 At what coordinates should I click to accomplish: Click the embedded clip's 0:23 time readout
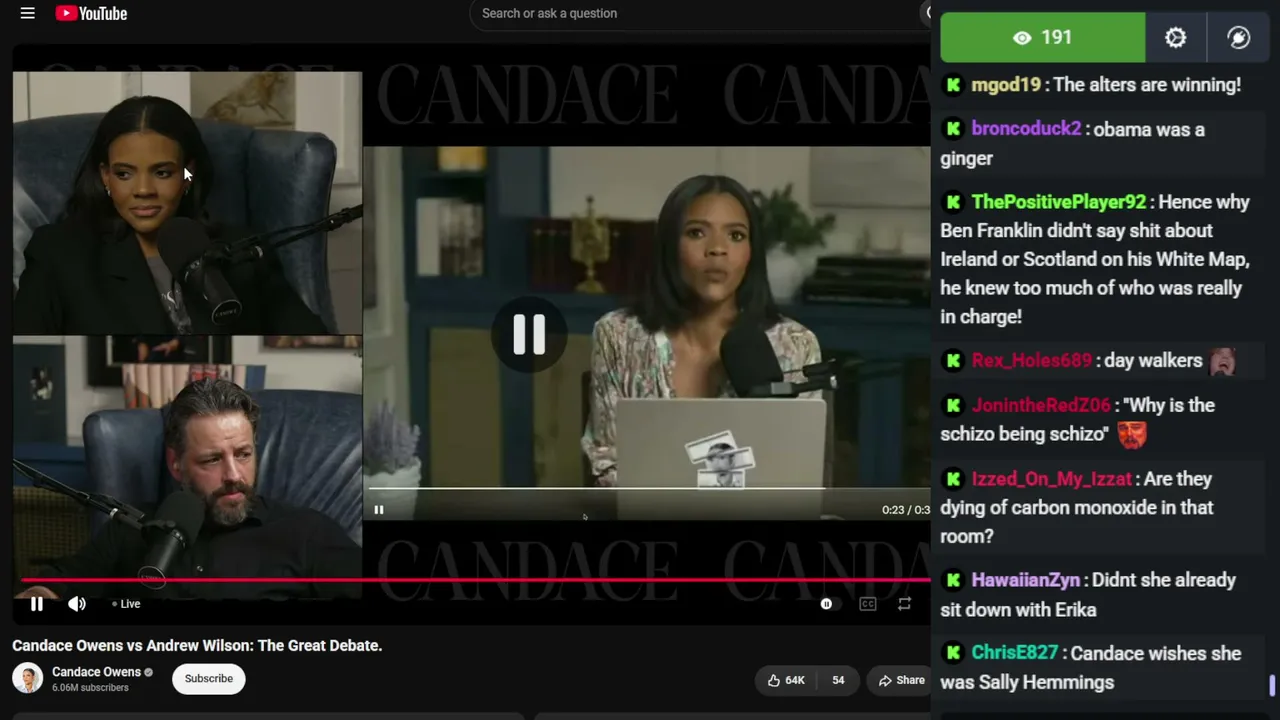point(906,510)
